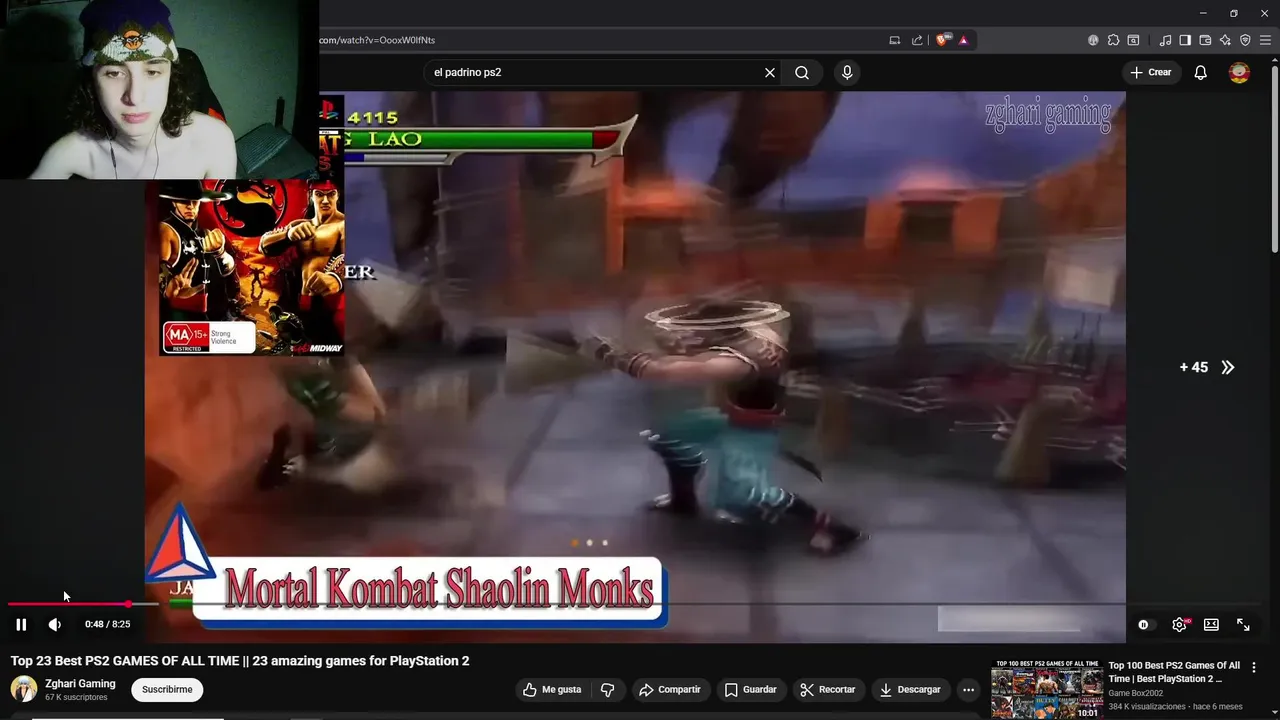The width and height of the screenshot is (1280, 720).
Task: Open the Leo AI sparkle icon
Action: [1225, 40]
